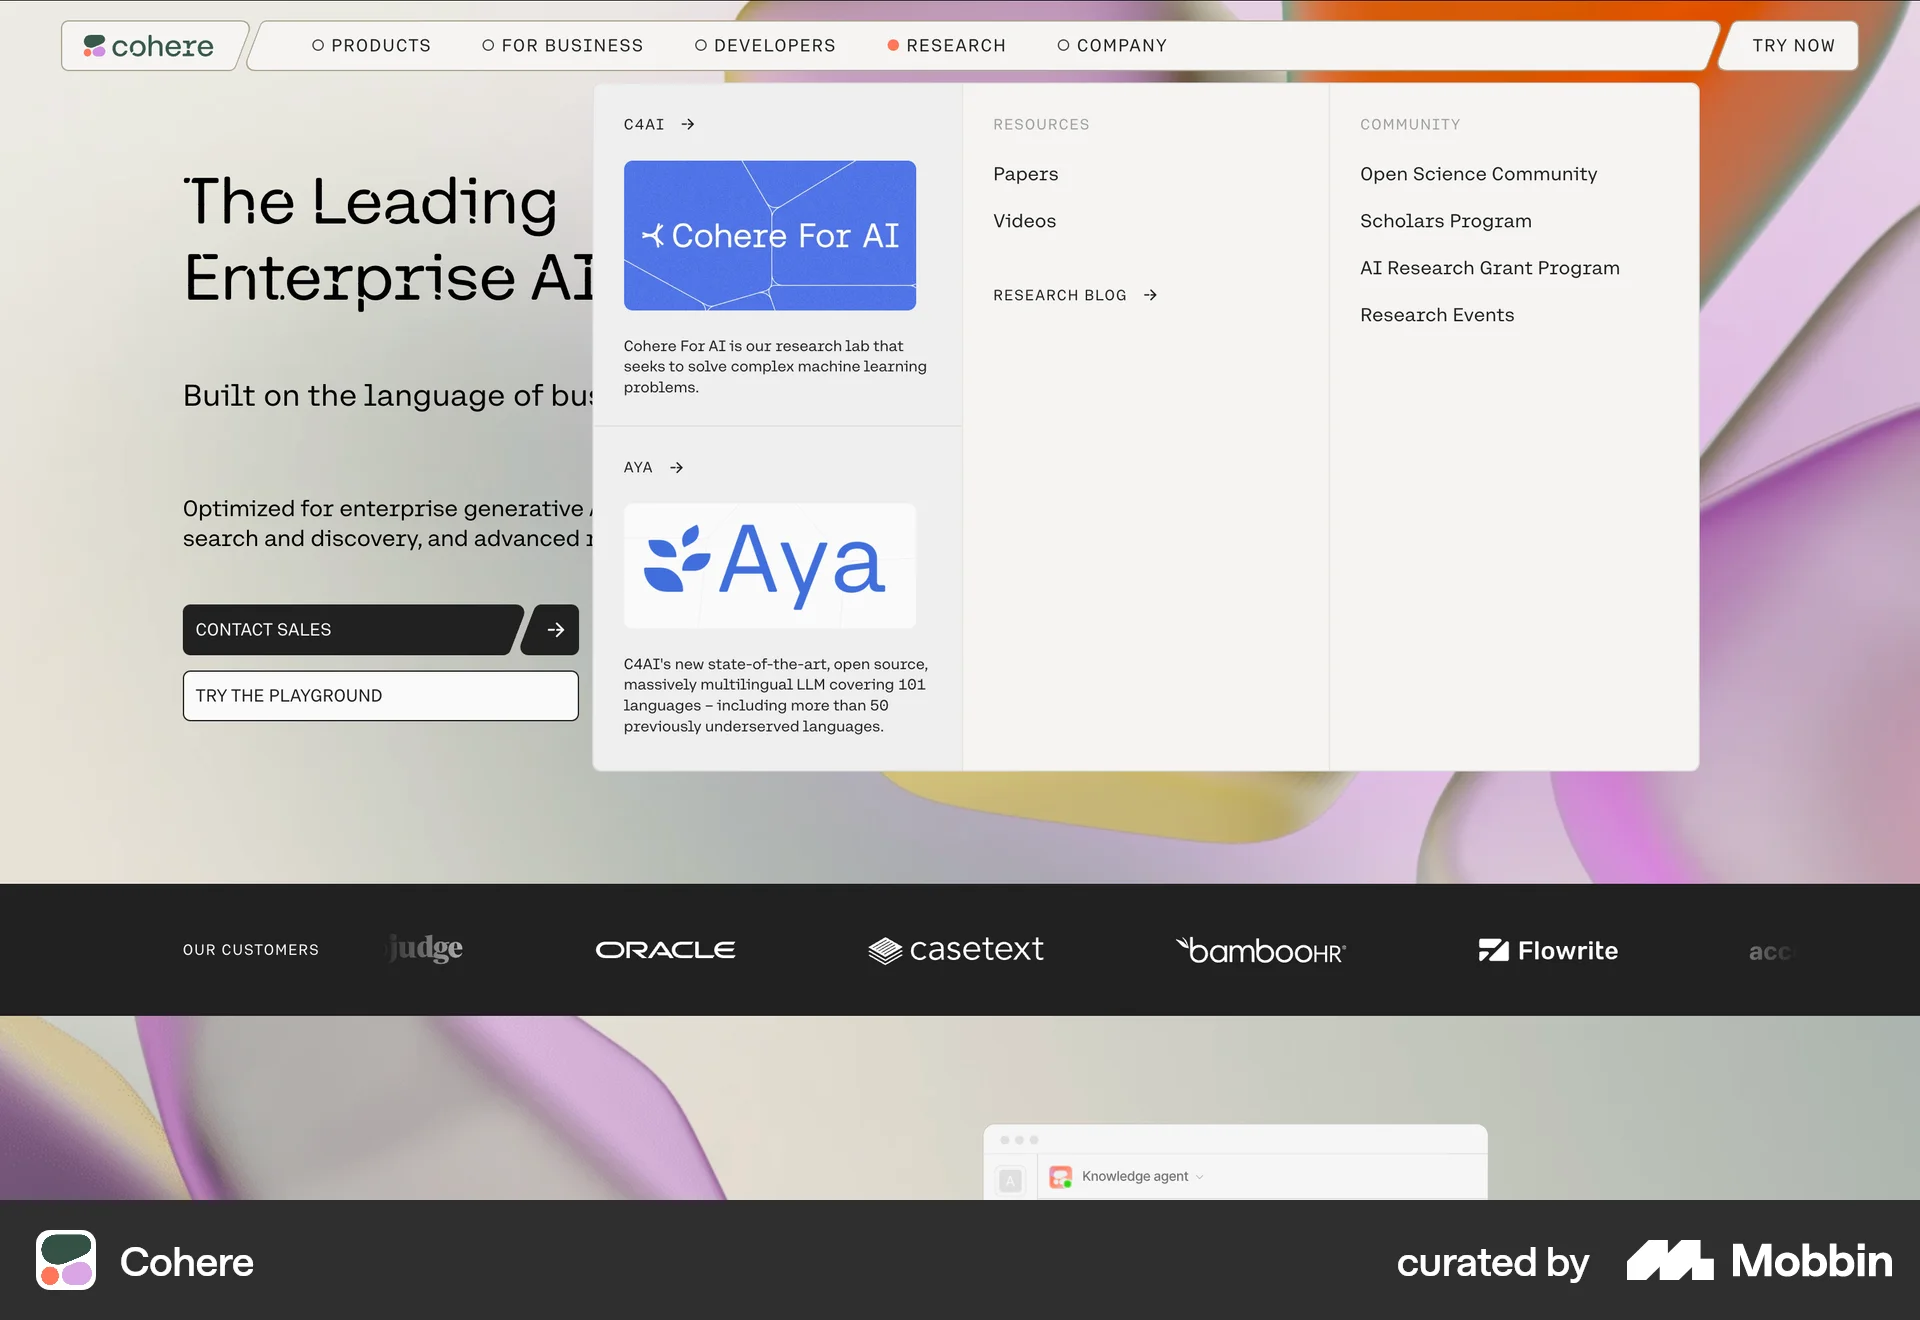Screen dimensions: 1920x1320
Task: Click the Aya preview image
Action: (769, 566)
